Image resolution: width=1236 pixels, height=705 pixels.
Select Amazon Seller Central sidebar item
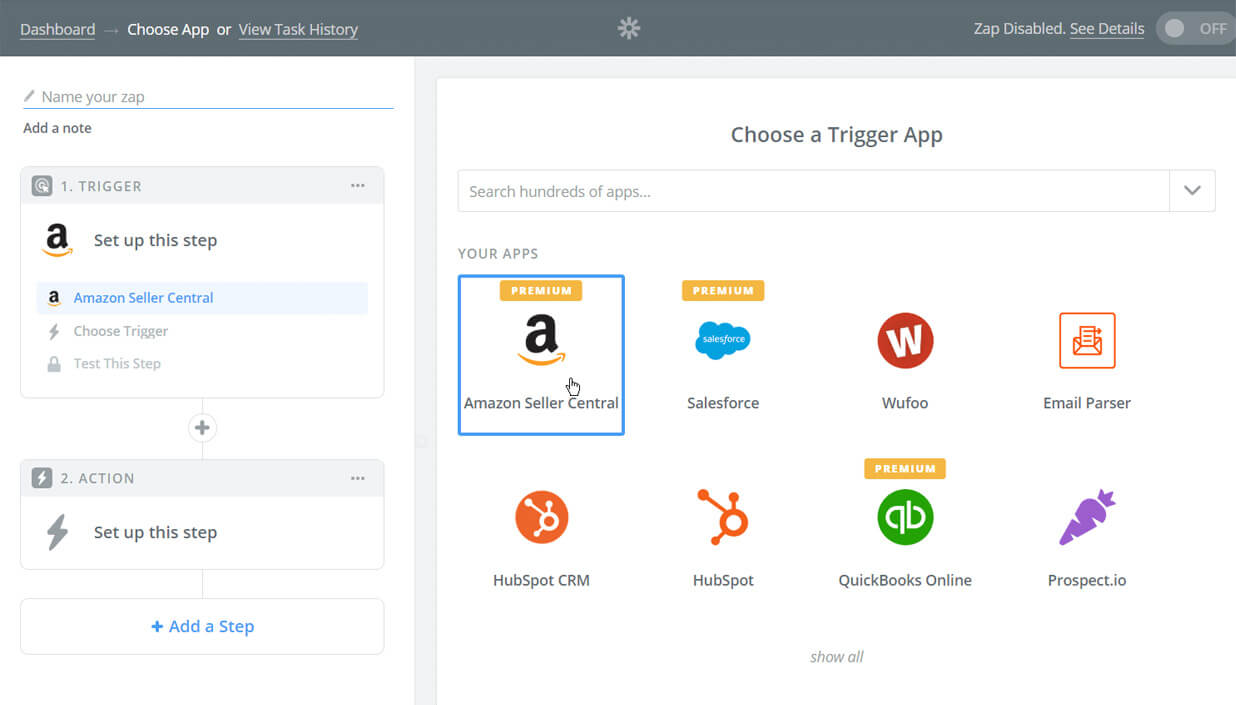coord(143,298)
